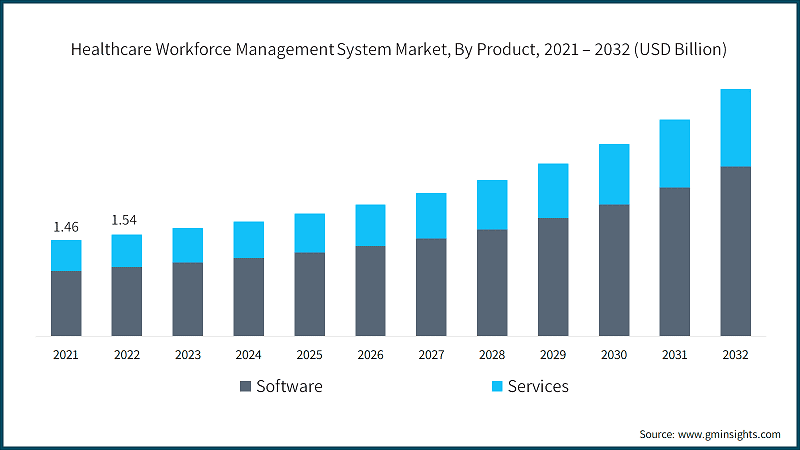Click the 2023 axis label
800x450 pixels.
pos(188,355)
